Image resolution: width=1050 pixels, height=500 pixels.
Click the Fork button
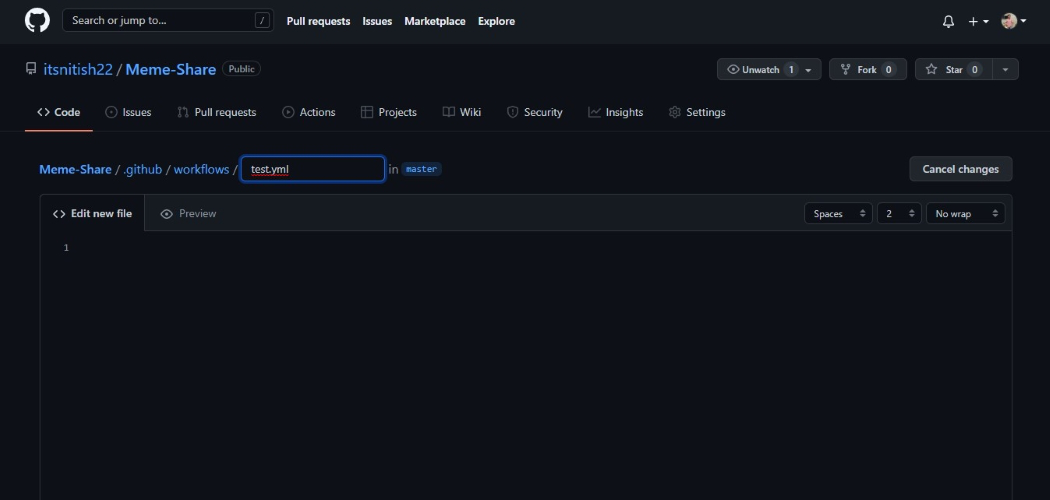tap(868, 70)
